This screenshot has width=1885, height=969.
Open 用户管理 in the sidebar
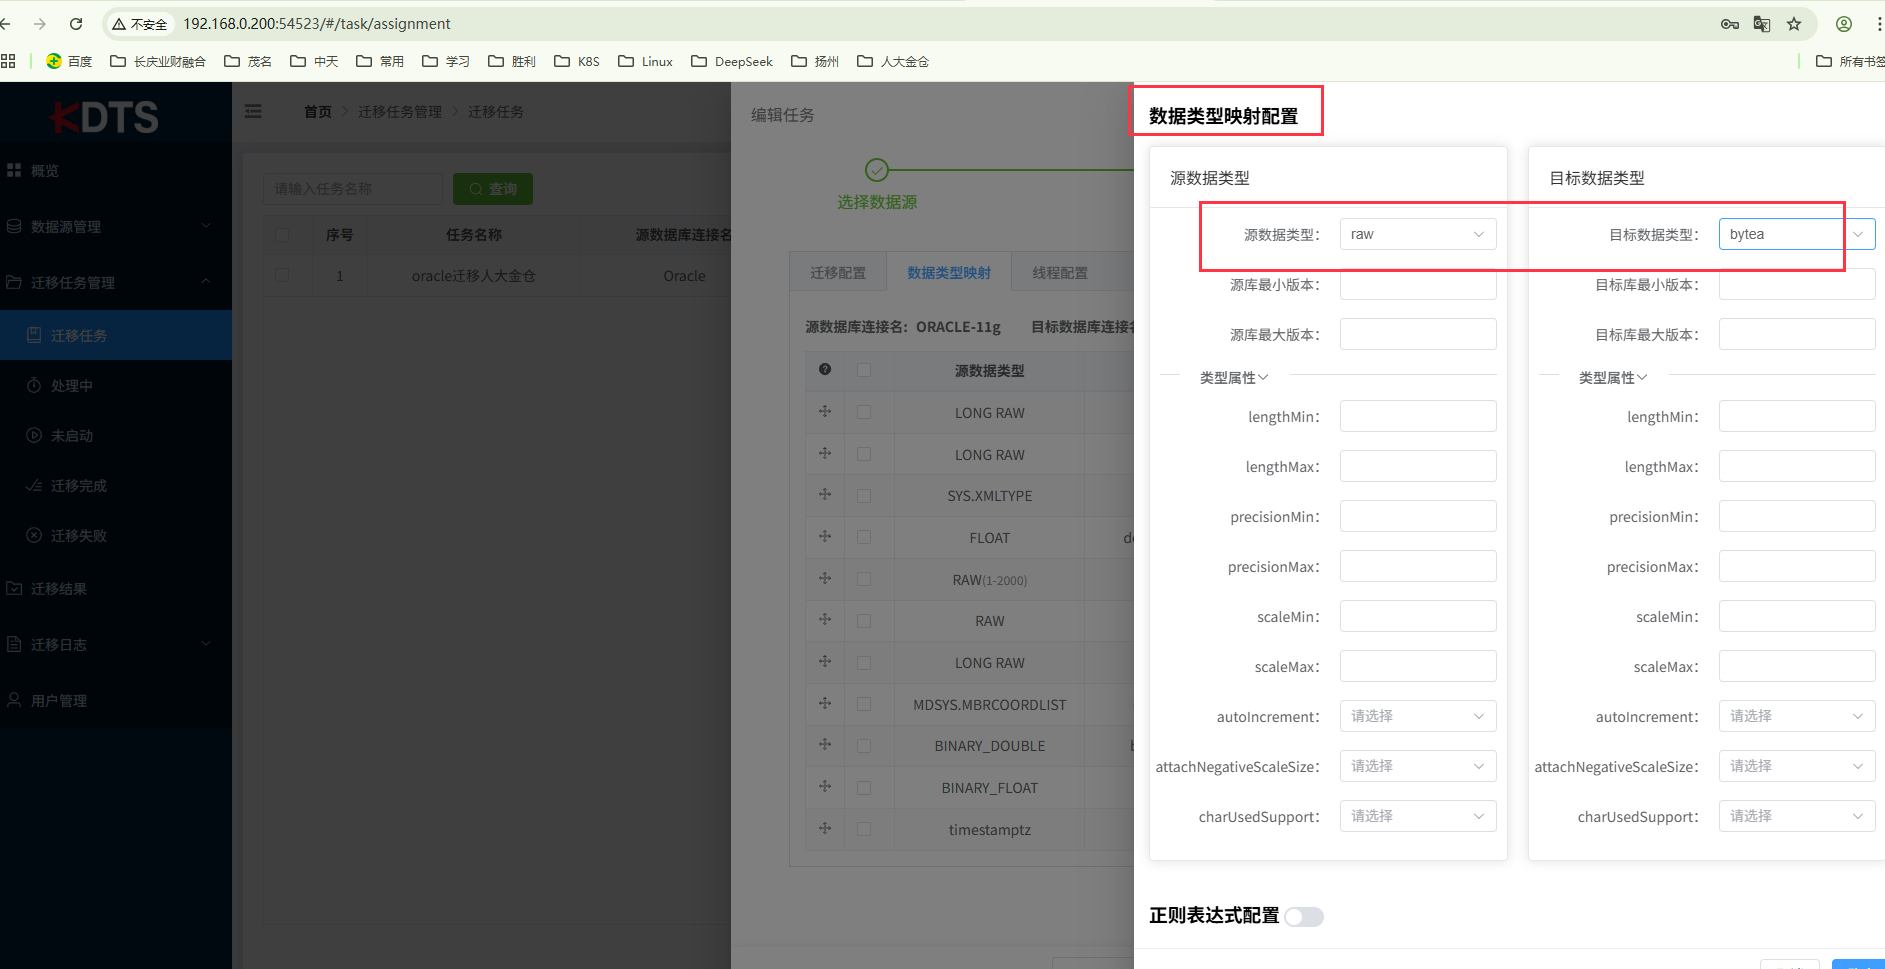116,701
